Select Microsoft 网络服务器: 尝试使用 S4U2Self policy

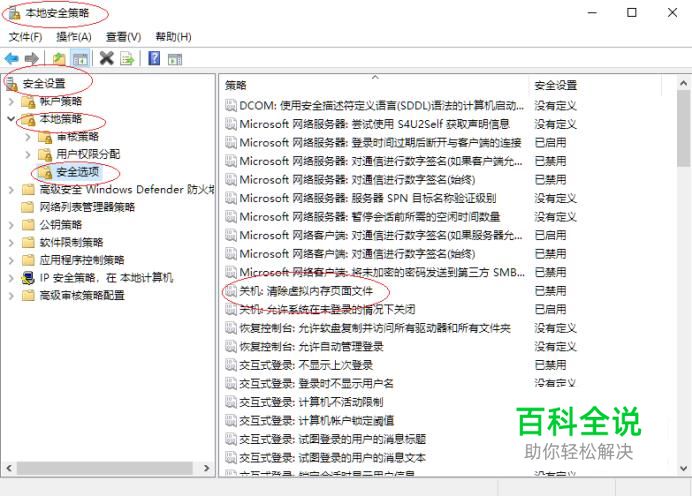pos(374,124)
